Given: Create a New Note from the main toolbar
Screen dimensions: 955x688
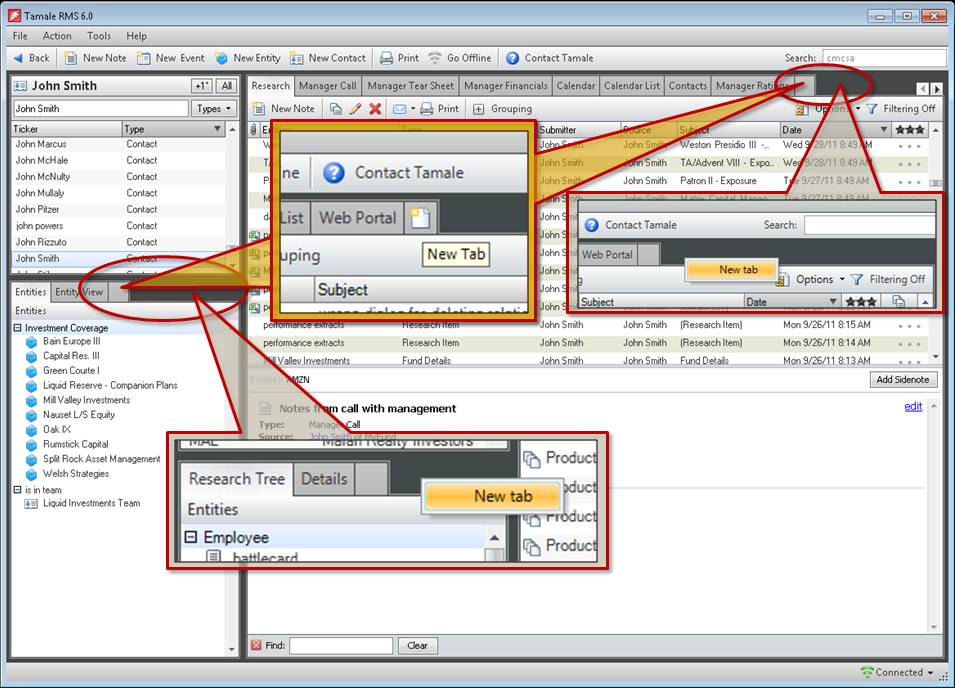Looking at the screenshot, I should (x=96, y=58).
